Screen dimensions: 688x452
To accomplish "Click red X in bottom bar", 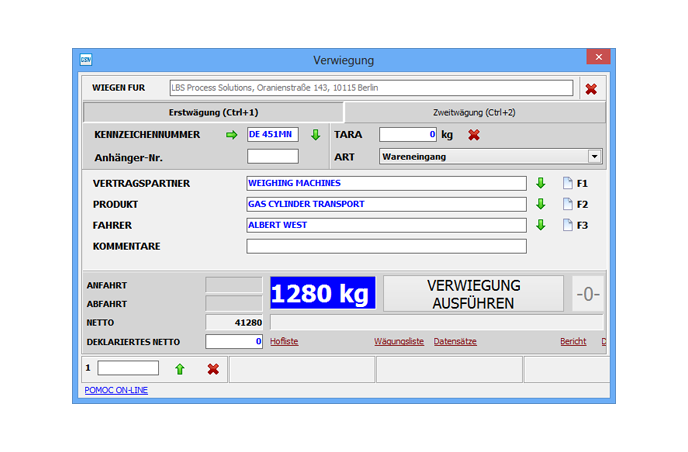I will 213,369.
